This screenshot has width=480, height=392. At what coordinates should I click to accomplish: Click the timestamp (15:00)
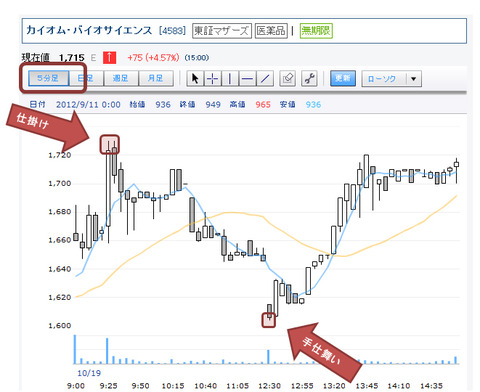[197, 58]
